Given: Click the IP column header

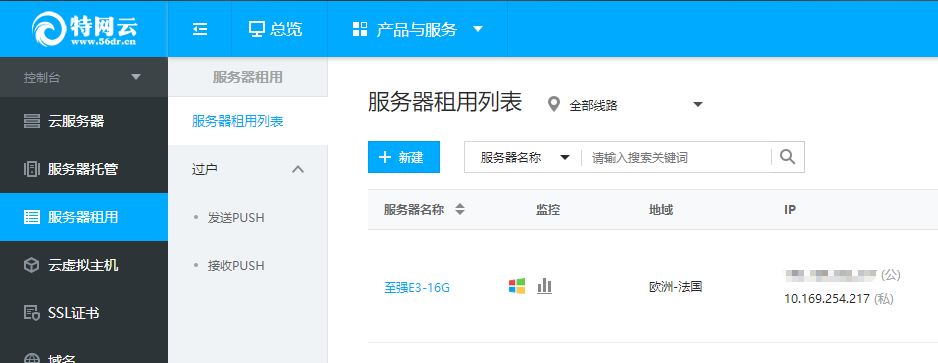Looking at the screenshot, I should coord(790,210).
